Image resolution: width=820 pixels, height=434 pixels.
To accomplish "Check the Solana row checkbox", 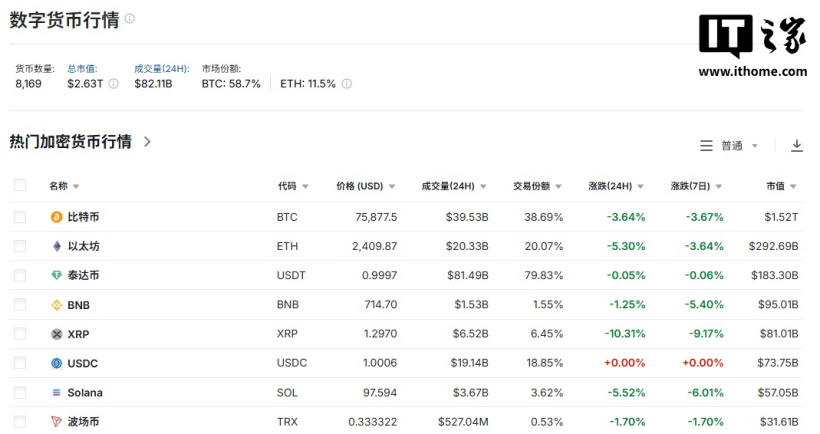I will [x=20, y=392].
